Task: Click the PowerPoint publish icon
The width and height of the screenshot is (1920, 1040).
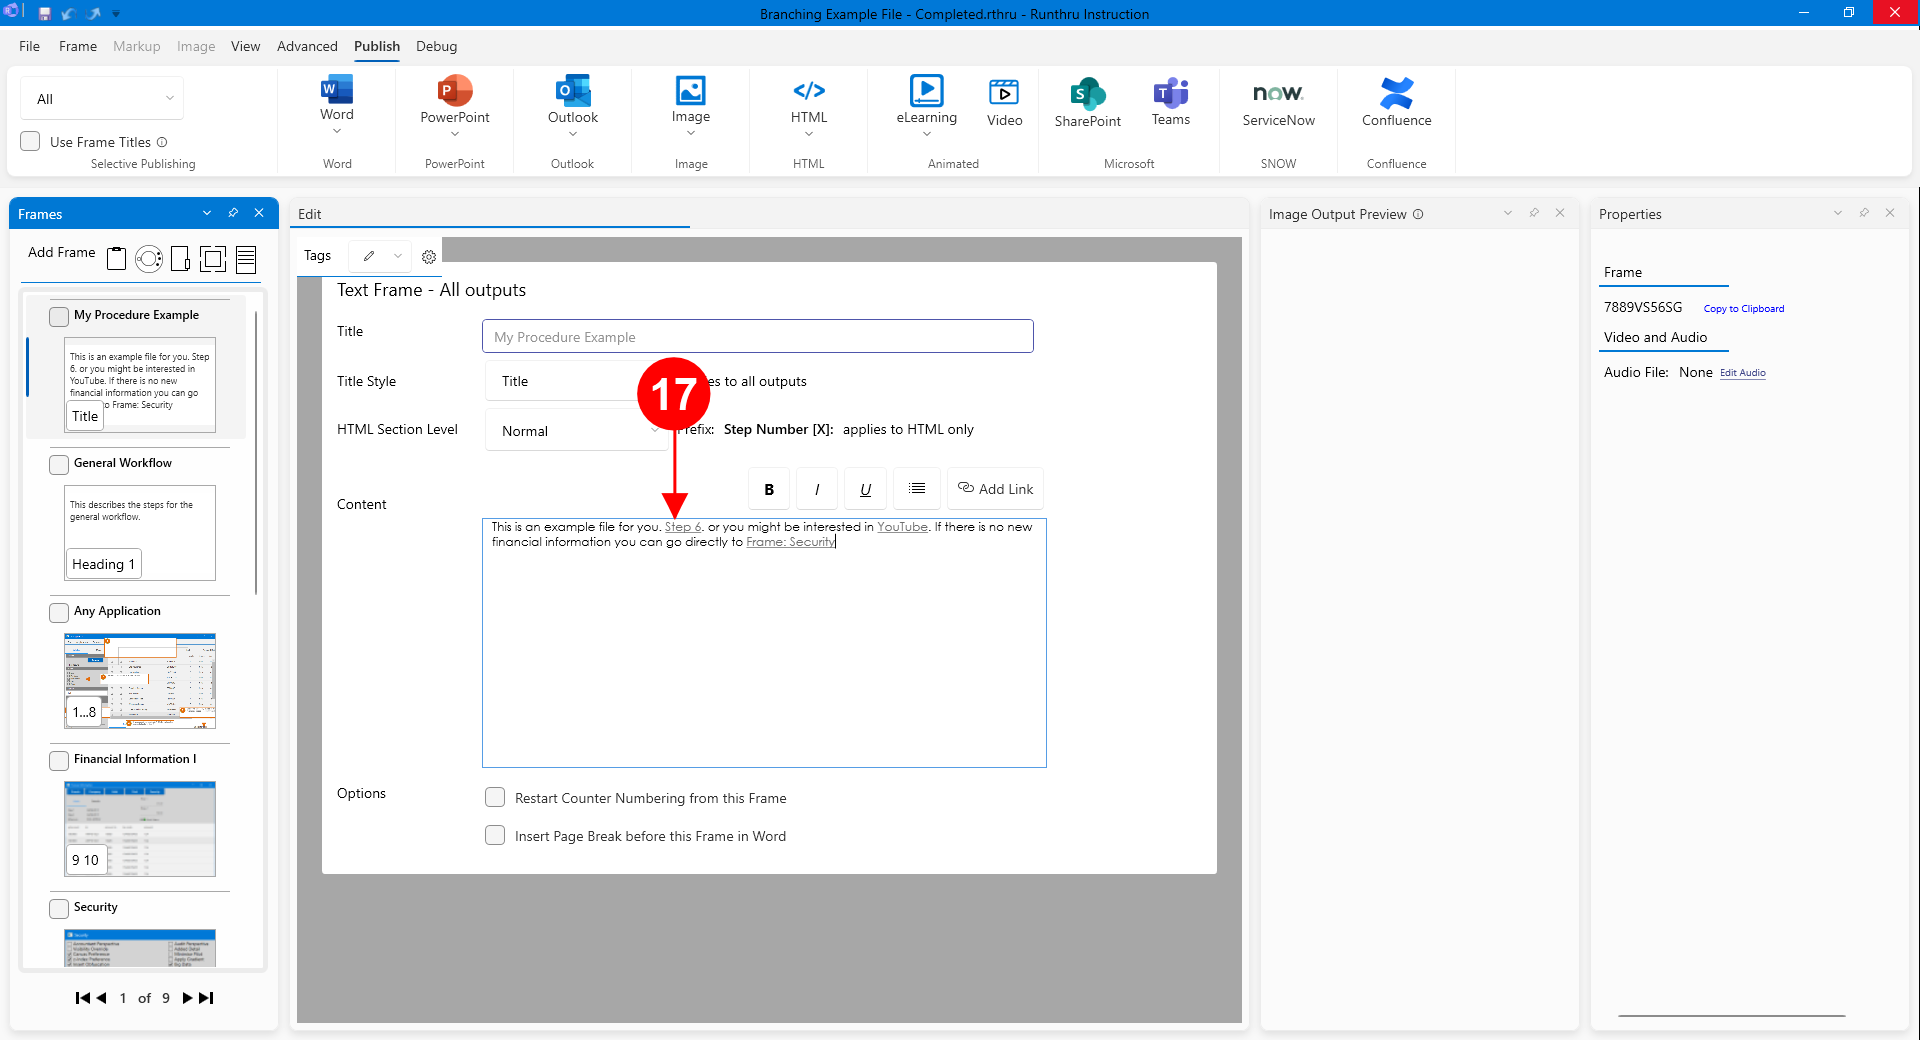Action: 455,92
